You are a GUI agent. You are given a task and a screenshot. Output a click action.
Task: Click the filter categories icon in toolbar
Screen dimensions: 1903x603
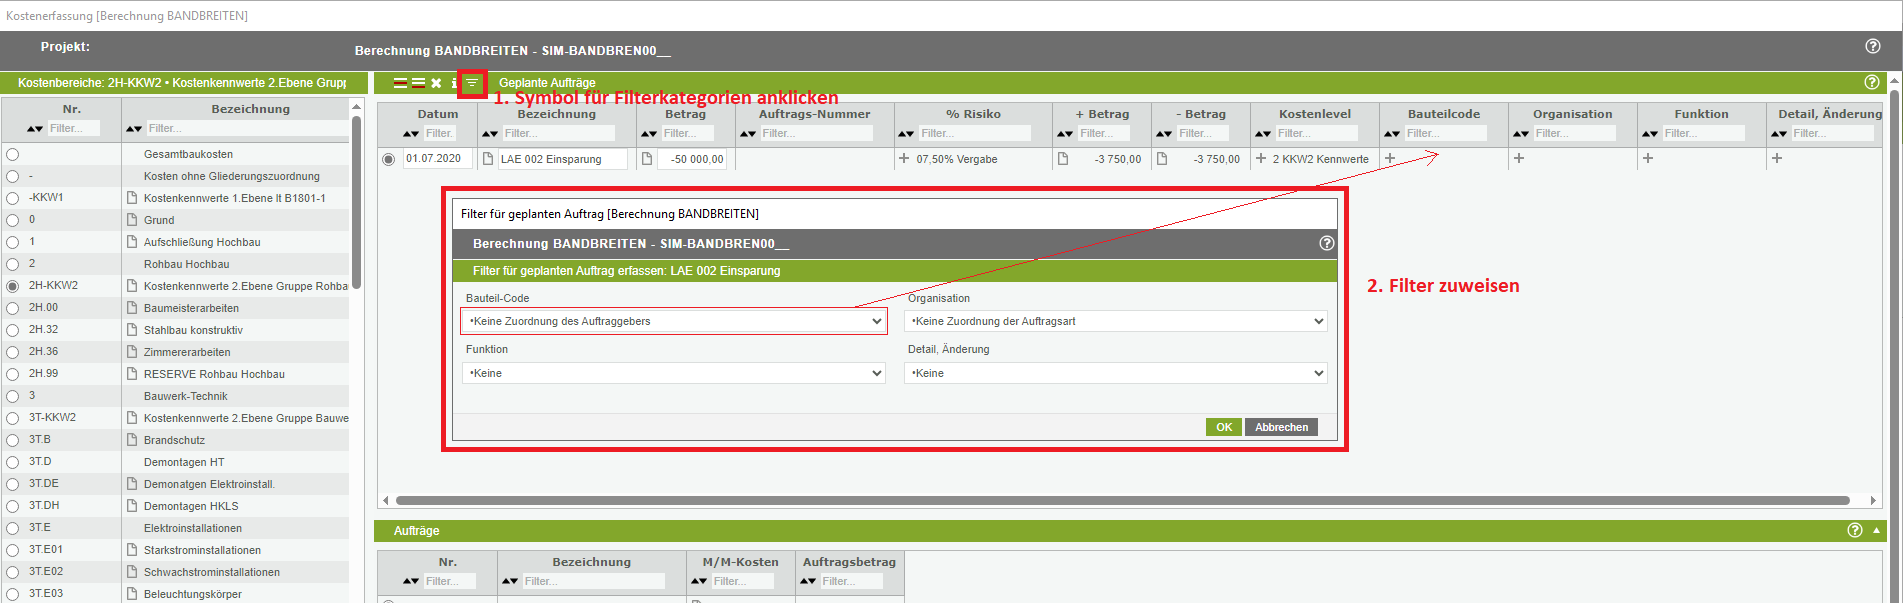(x=472, y=83)
